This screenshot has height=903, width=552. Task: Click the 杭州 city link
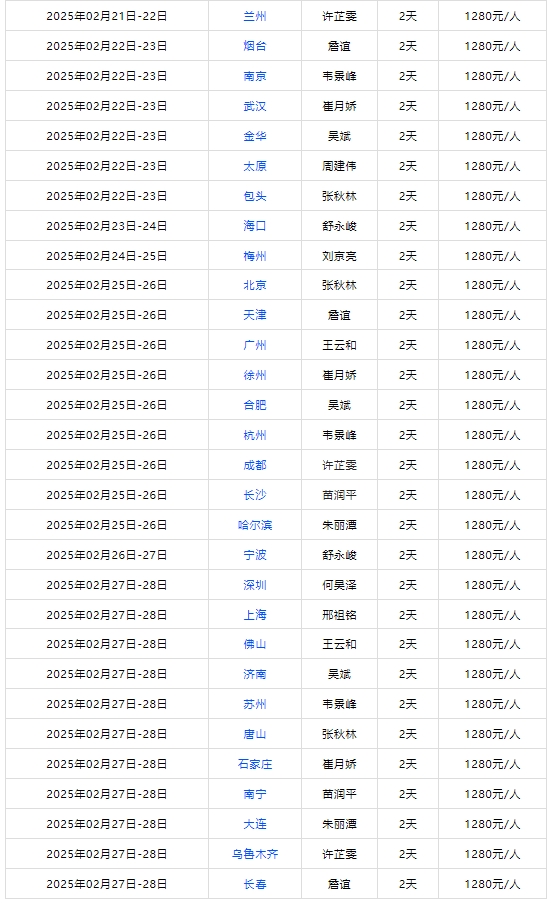254,435
